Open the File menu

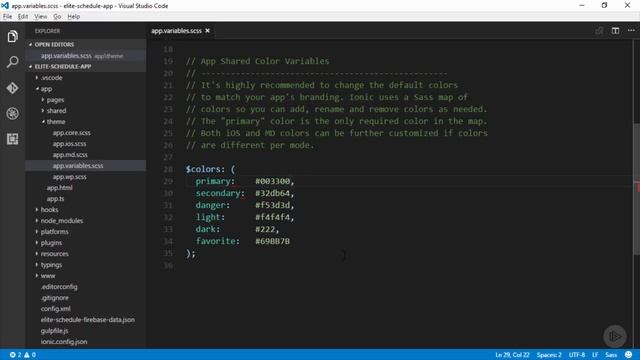pyautogui.click(x=7, y=17)
